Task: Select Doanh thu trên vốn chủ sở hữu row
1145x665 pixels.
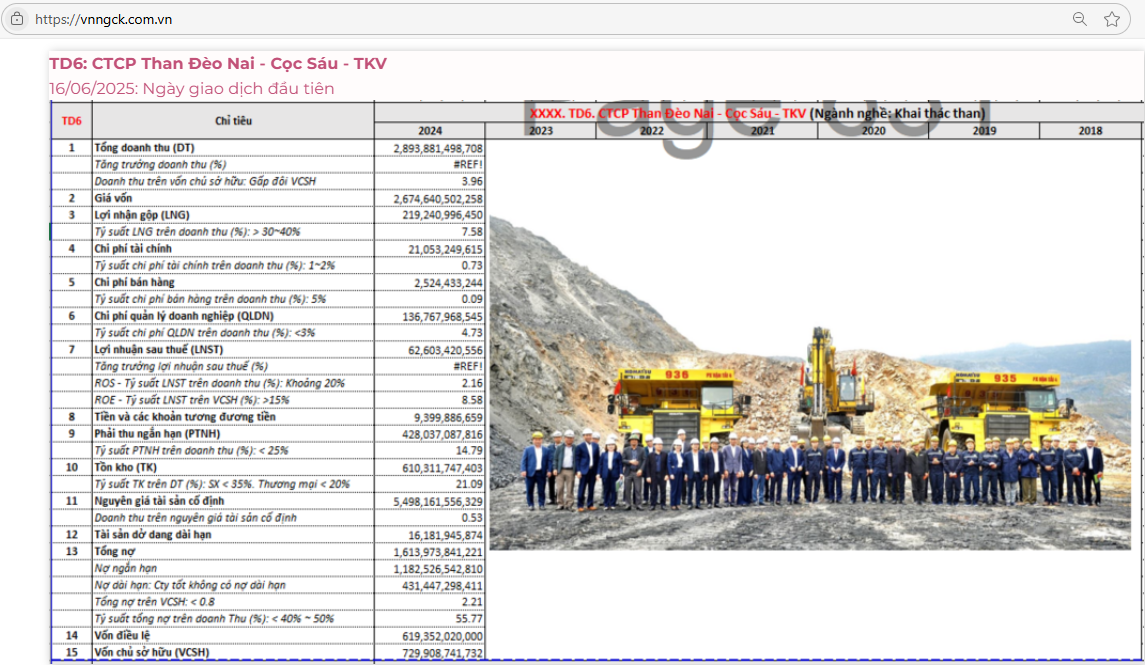Action: click(x=205, y=181)
